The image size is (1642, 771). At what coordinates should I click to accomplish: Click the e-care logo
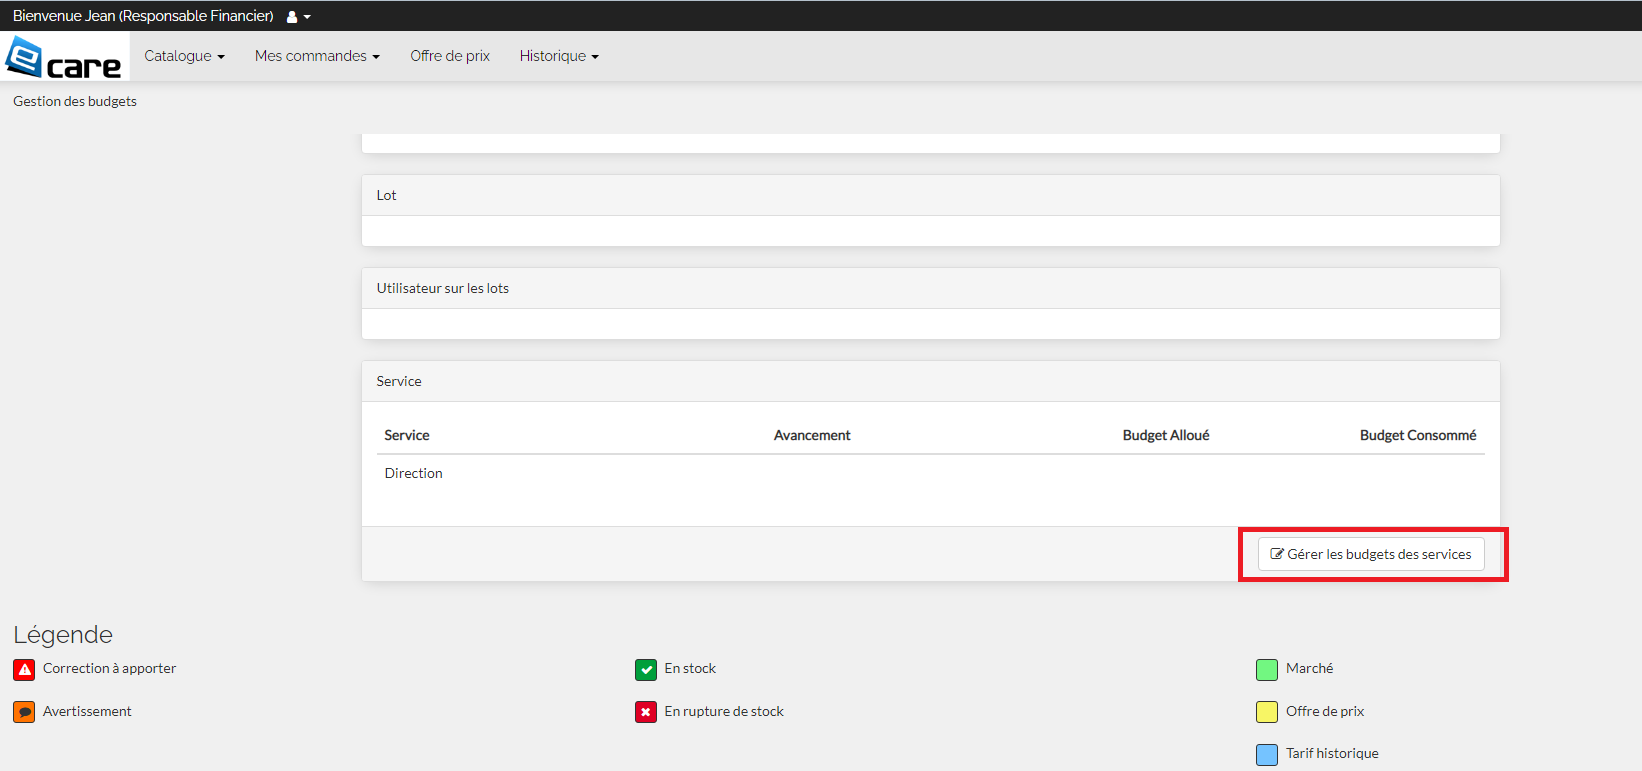(x=64, y=57)
